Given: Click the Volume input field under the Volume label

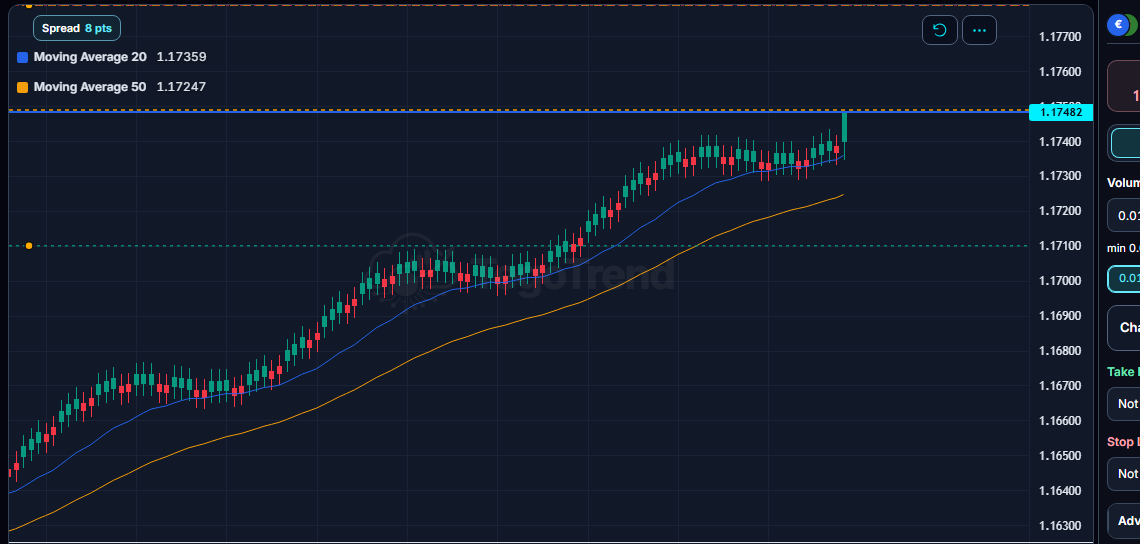Looking at the screenshot, I should tap(1124, 215).
